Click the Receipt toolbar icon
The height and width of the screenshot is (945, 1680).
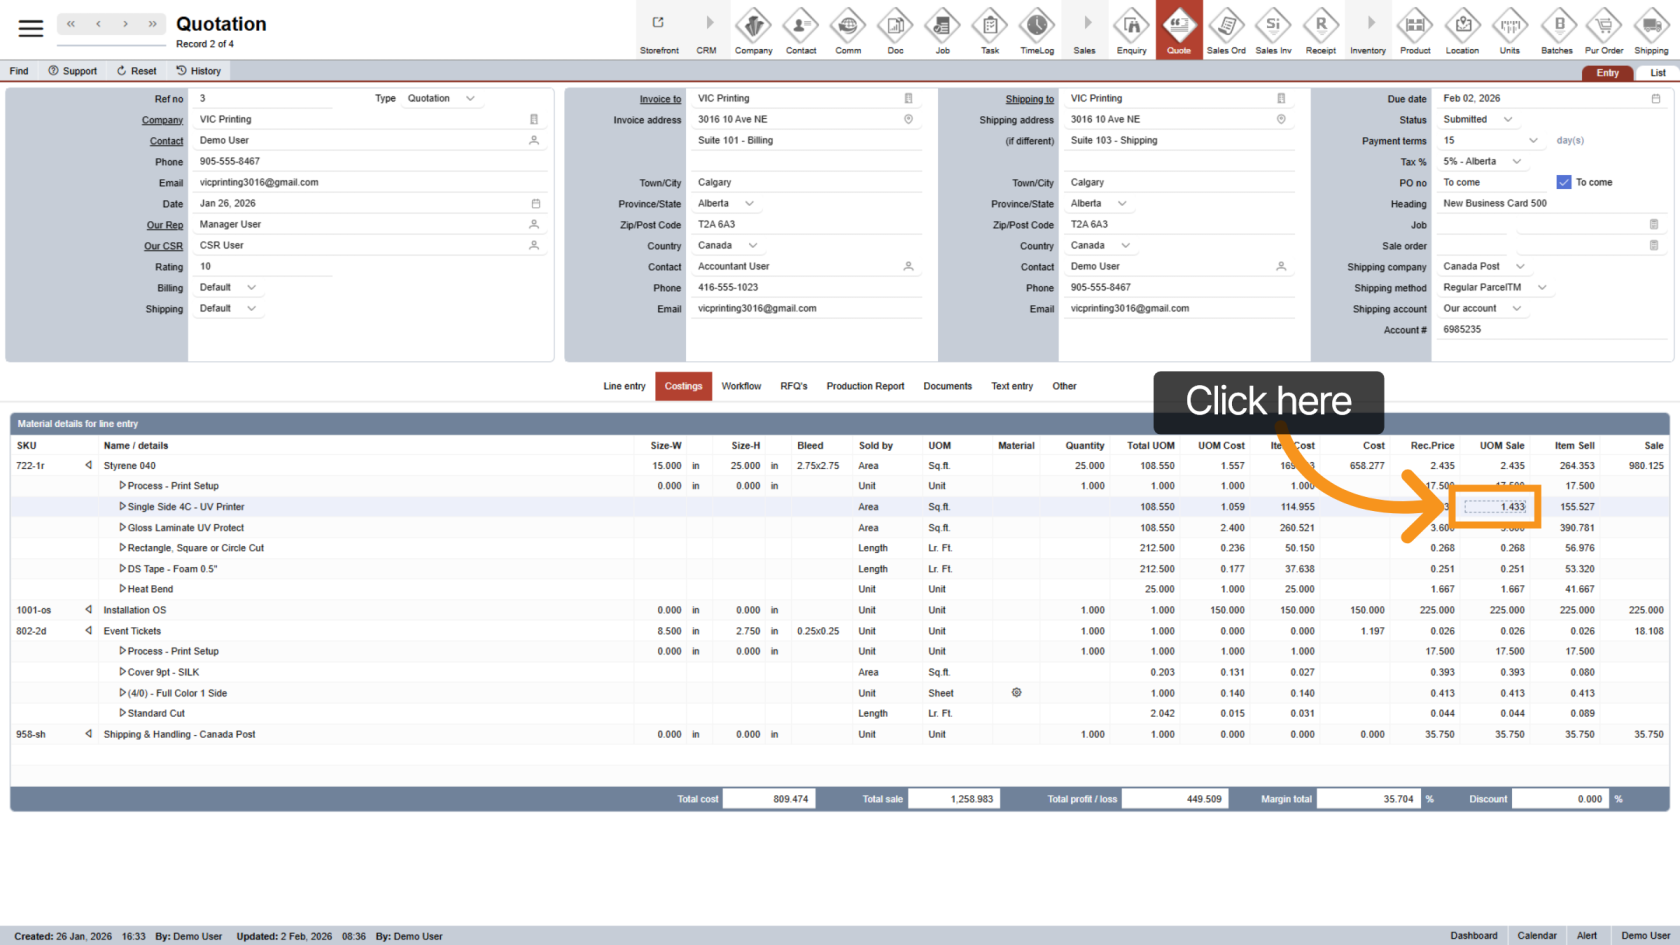point(1320,30)
